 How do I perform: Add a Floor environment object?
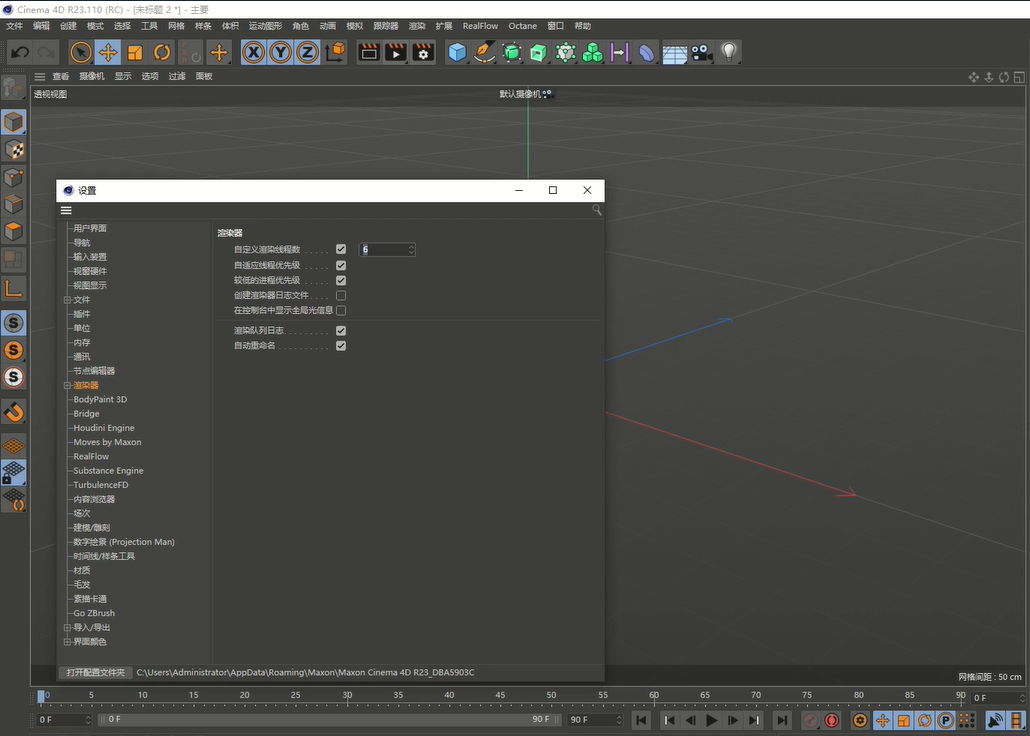click(675, 52)
